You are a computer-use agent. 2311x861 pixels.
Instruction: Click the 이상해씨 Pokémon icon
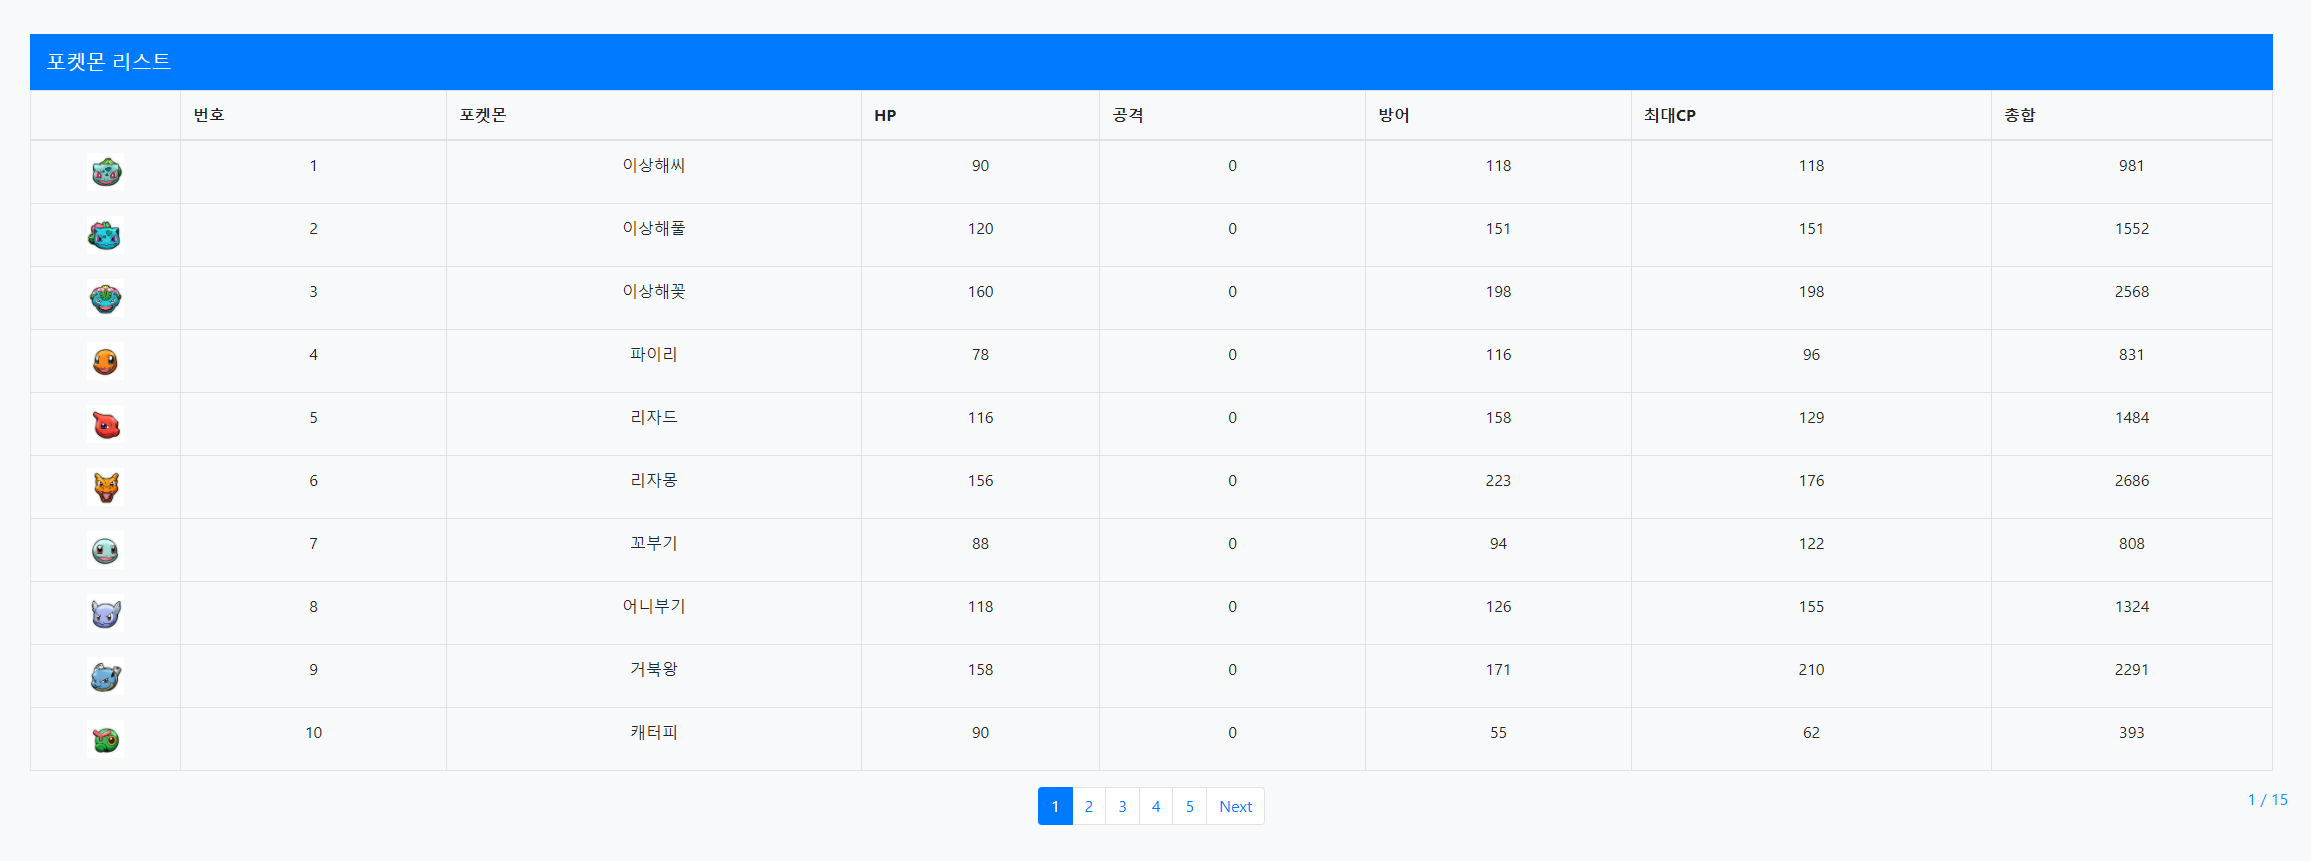(106, 172)
